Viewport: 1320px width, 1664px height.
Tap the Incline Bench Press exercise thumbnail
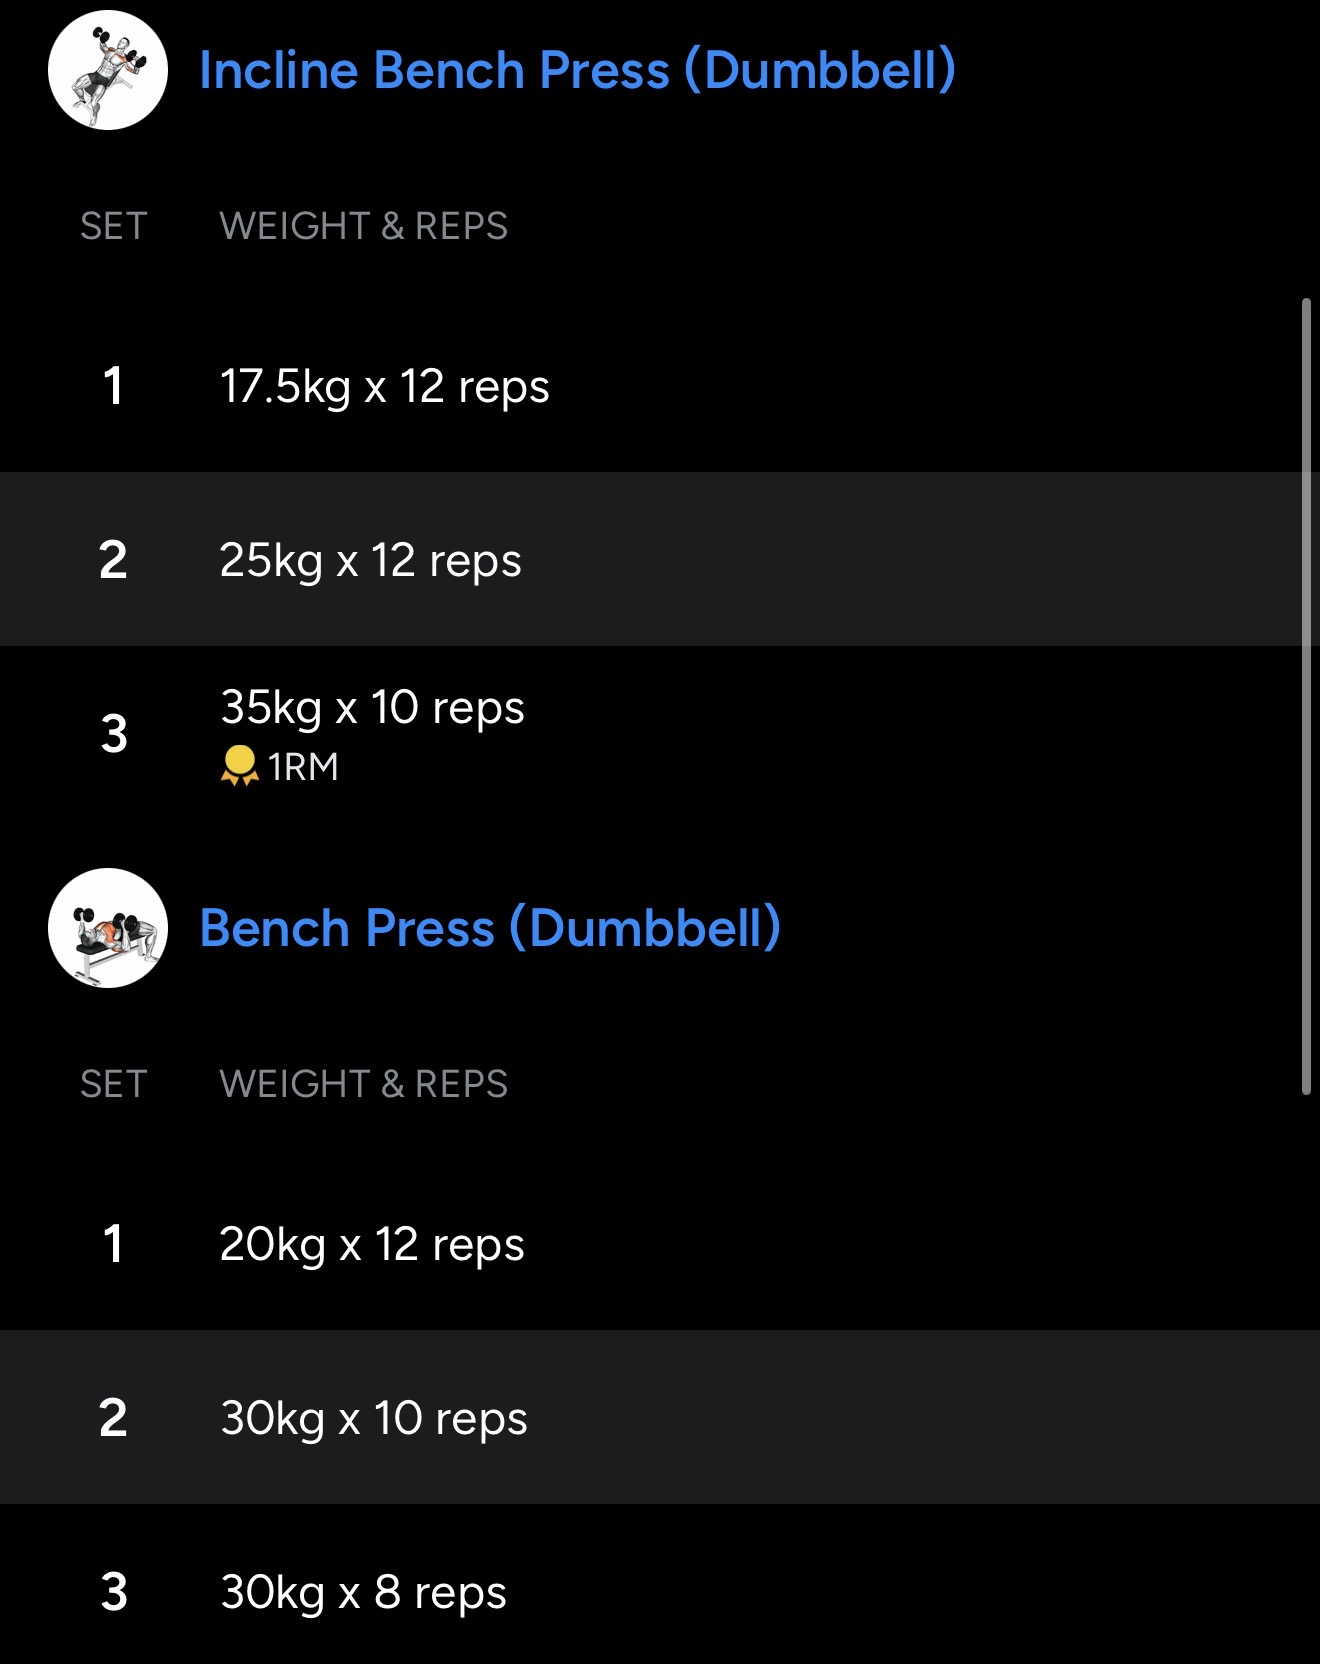(108, 70)
